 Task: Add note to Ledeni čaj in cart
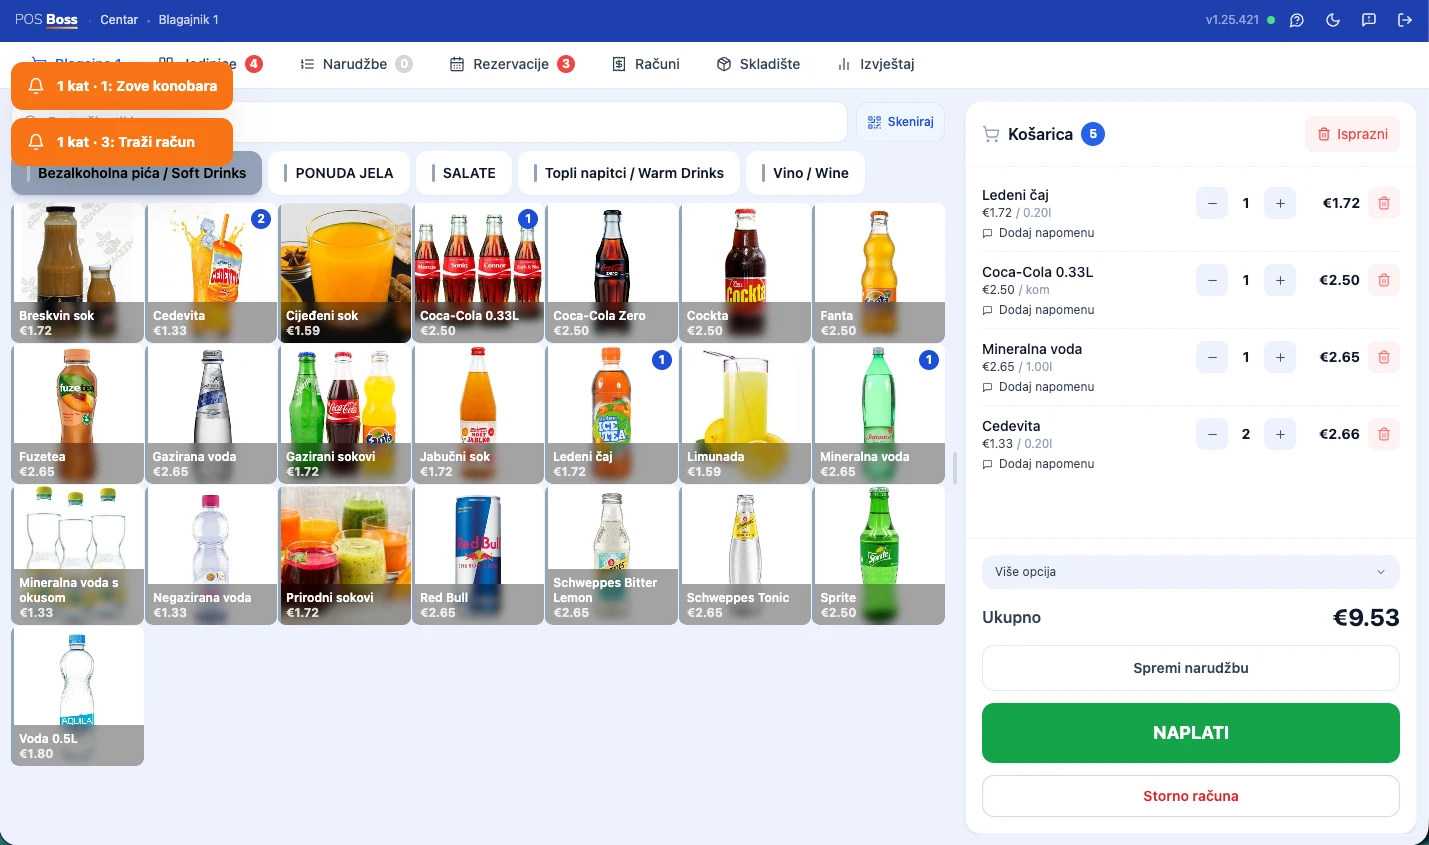click(1038, 233)
